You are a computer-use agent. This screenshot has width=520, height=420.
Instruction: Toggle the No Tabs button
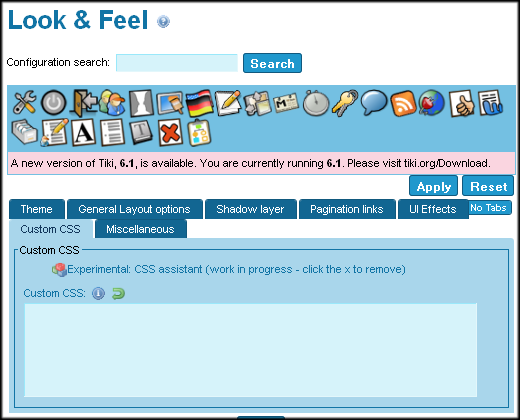click(x=488, y=208)
